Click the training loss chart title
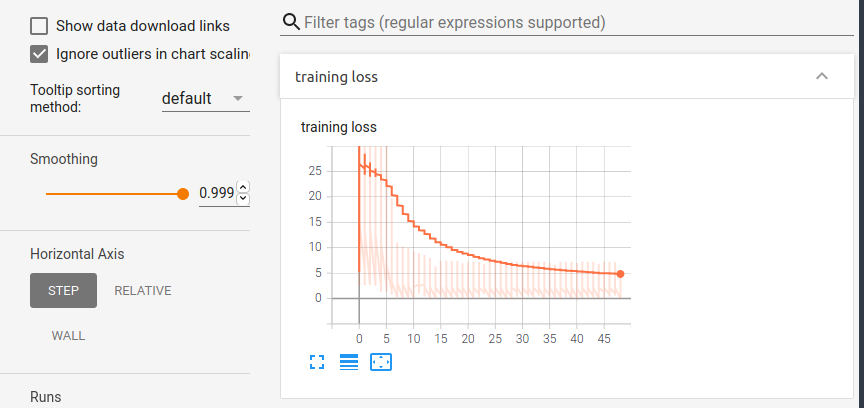864x408 pixels. [338, 127]
